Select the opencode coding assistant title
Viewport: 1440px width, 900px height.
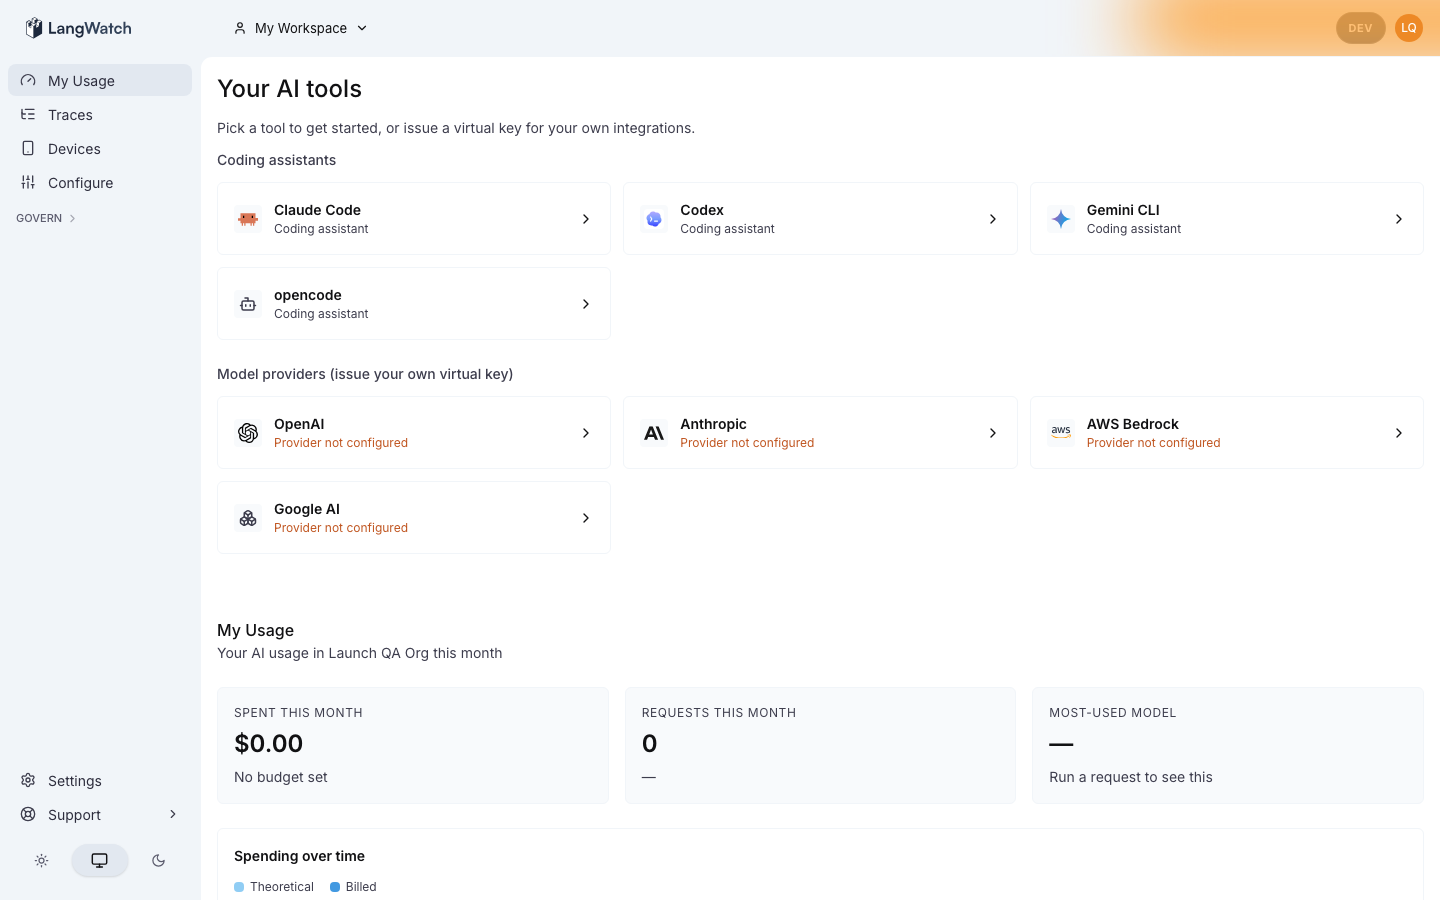point(308,295)
